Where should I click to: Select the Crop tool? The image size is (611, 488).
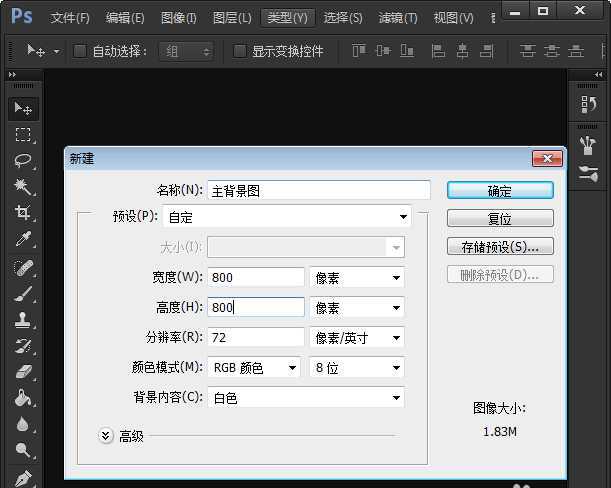pos(23,212)
